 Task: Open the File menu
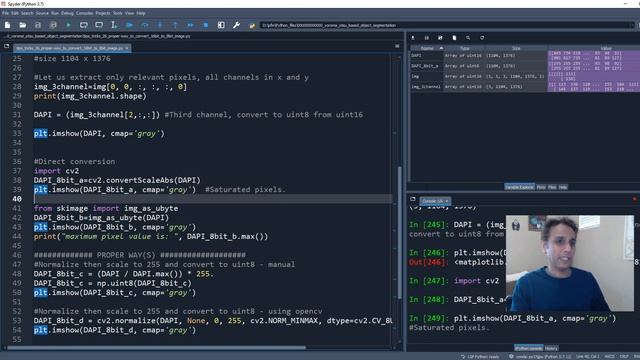tap(5, 13)
